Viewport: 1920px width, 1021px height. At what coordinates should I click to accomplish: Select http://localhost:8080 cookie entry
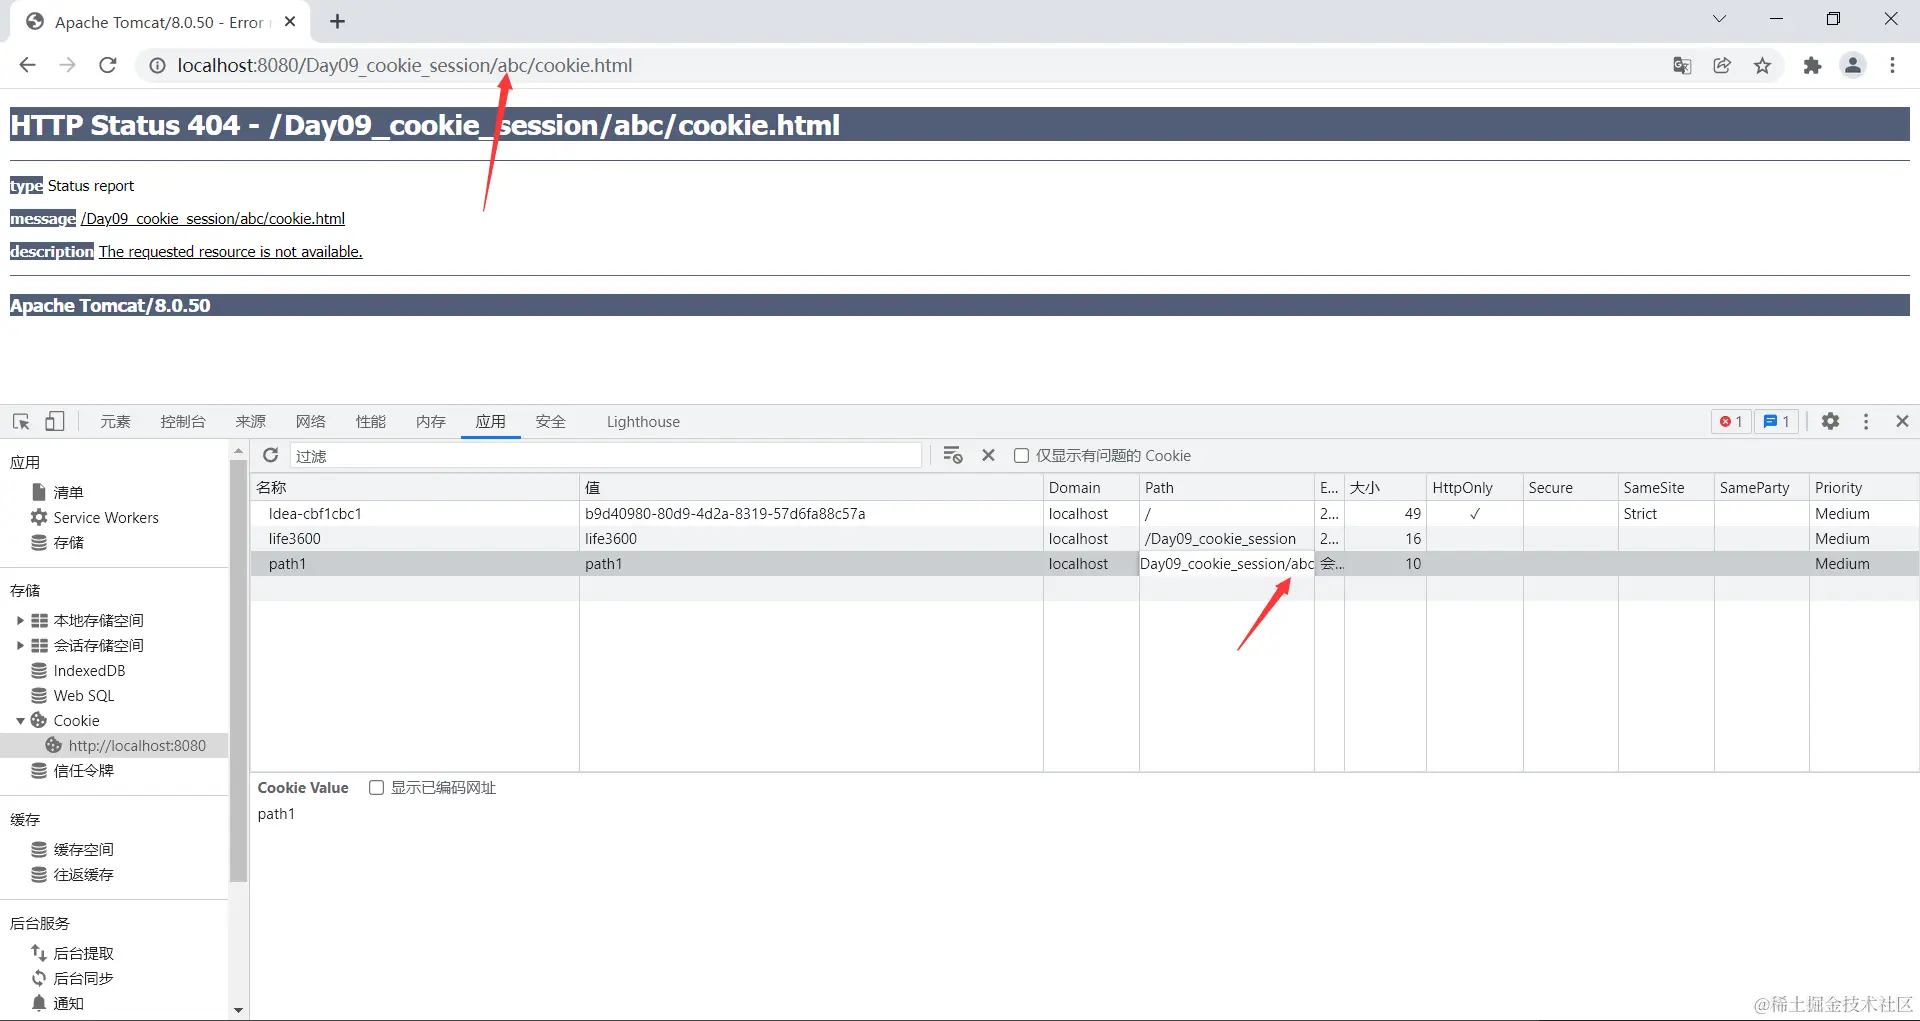137,745
